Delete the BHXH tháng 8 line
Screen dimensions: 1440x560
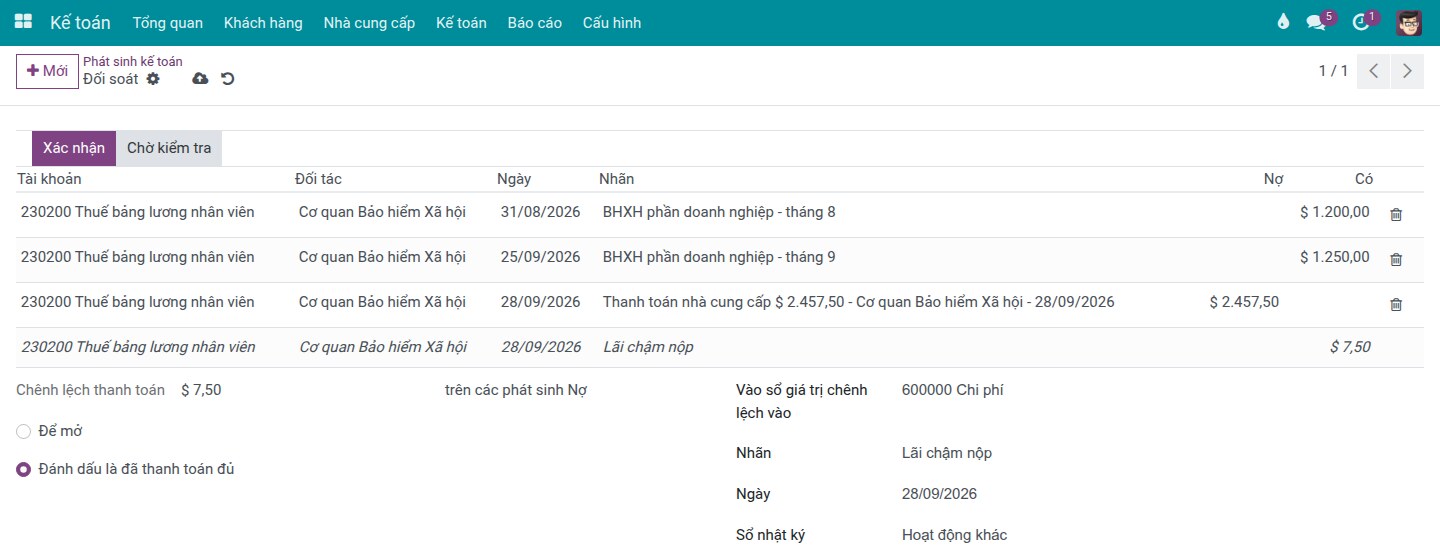click(x=1396, y=214)
